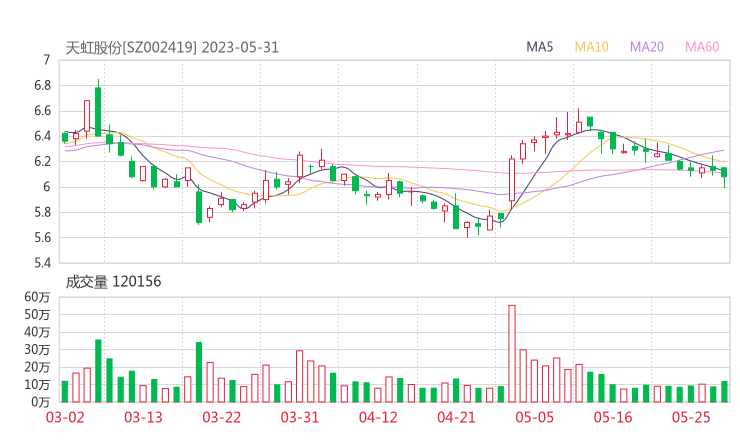Click the 成交量 120156 volume label
The width and height of the screenshot is (740, 440).
(x=113, y=282)
